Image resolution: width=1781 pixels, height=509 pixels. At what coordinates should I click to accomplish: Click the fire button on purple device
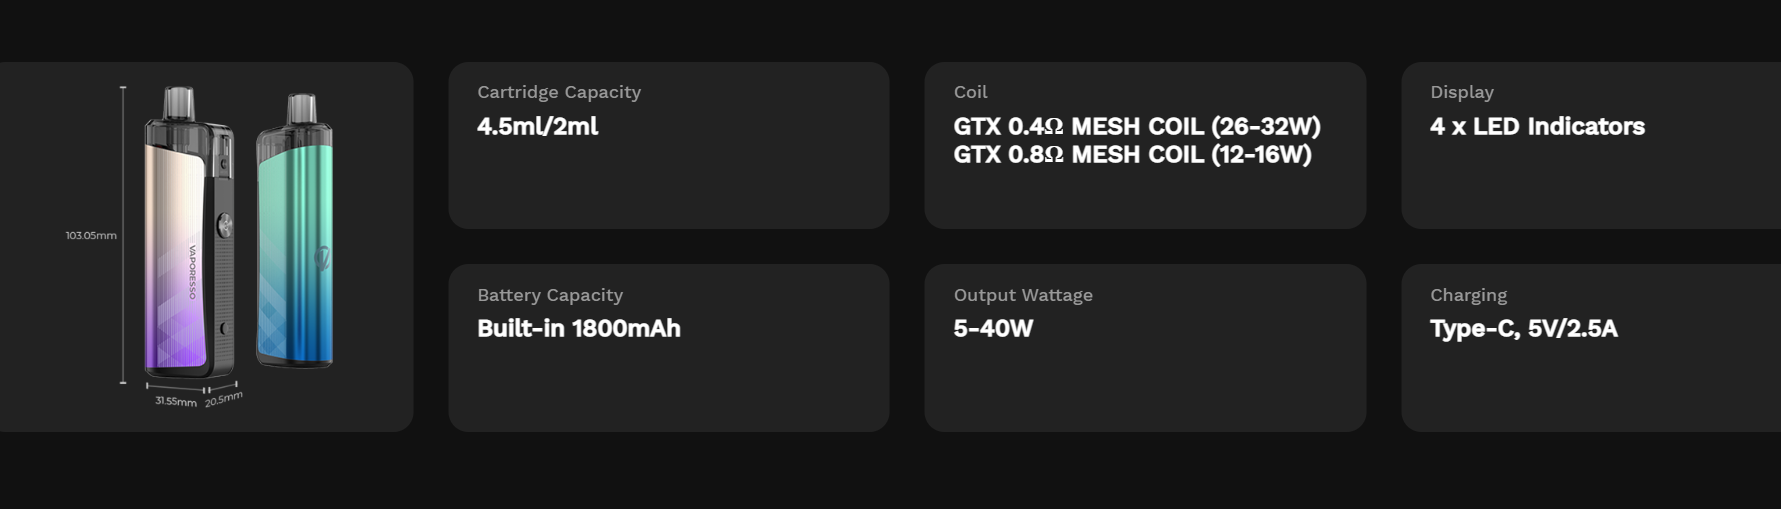click(x=224, y=225)
